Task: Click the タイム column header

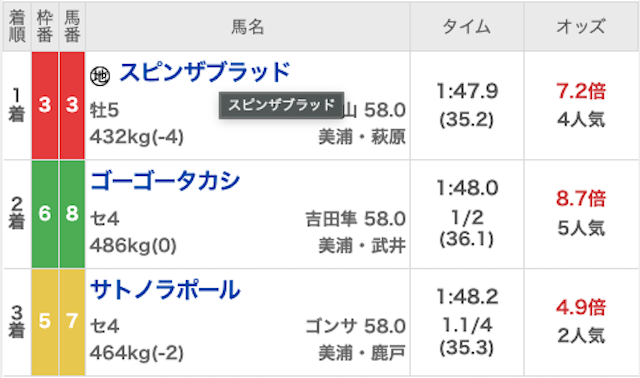Action: pyautogui.click(x=467, y=27)
